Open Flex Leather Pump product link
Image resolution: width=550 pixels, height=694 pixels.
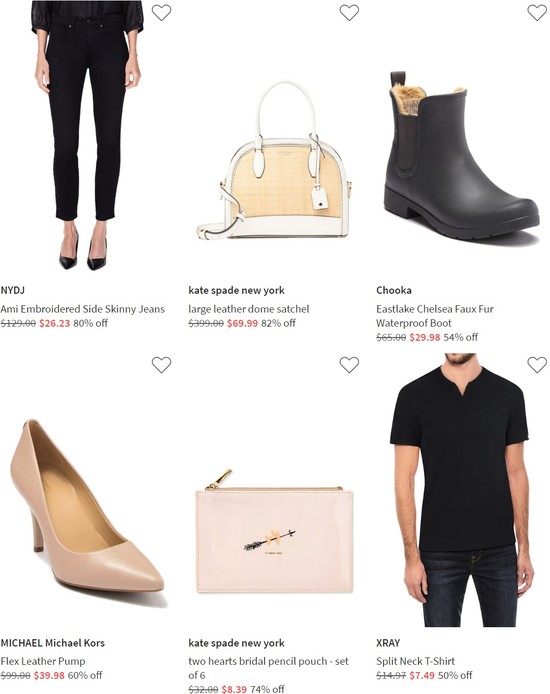(43, 661)
